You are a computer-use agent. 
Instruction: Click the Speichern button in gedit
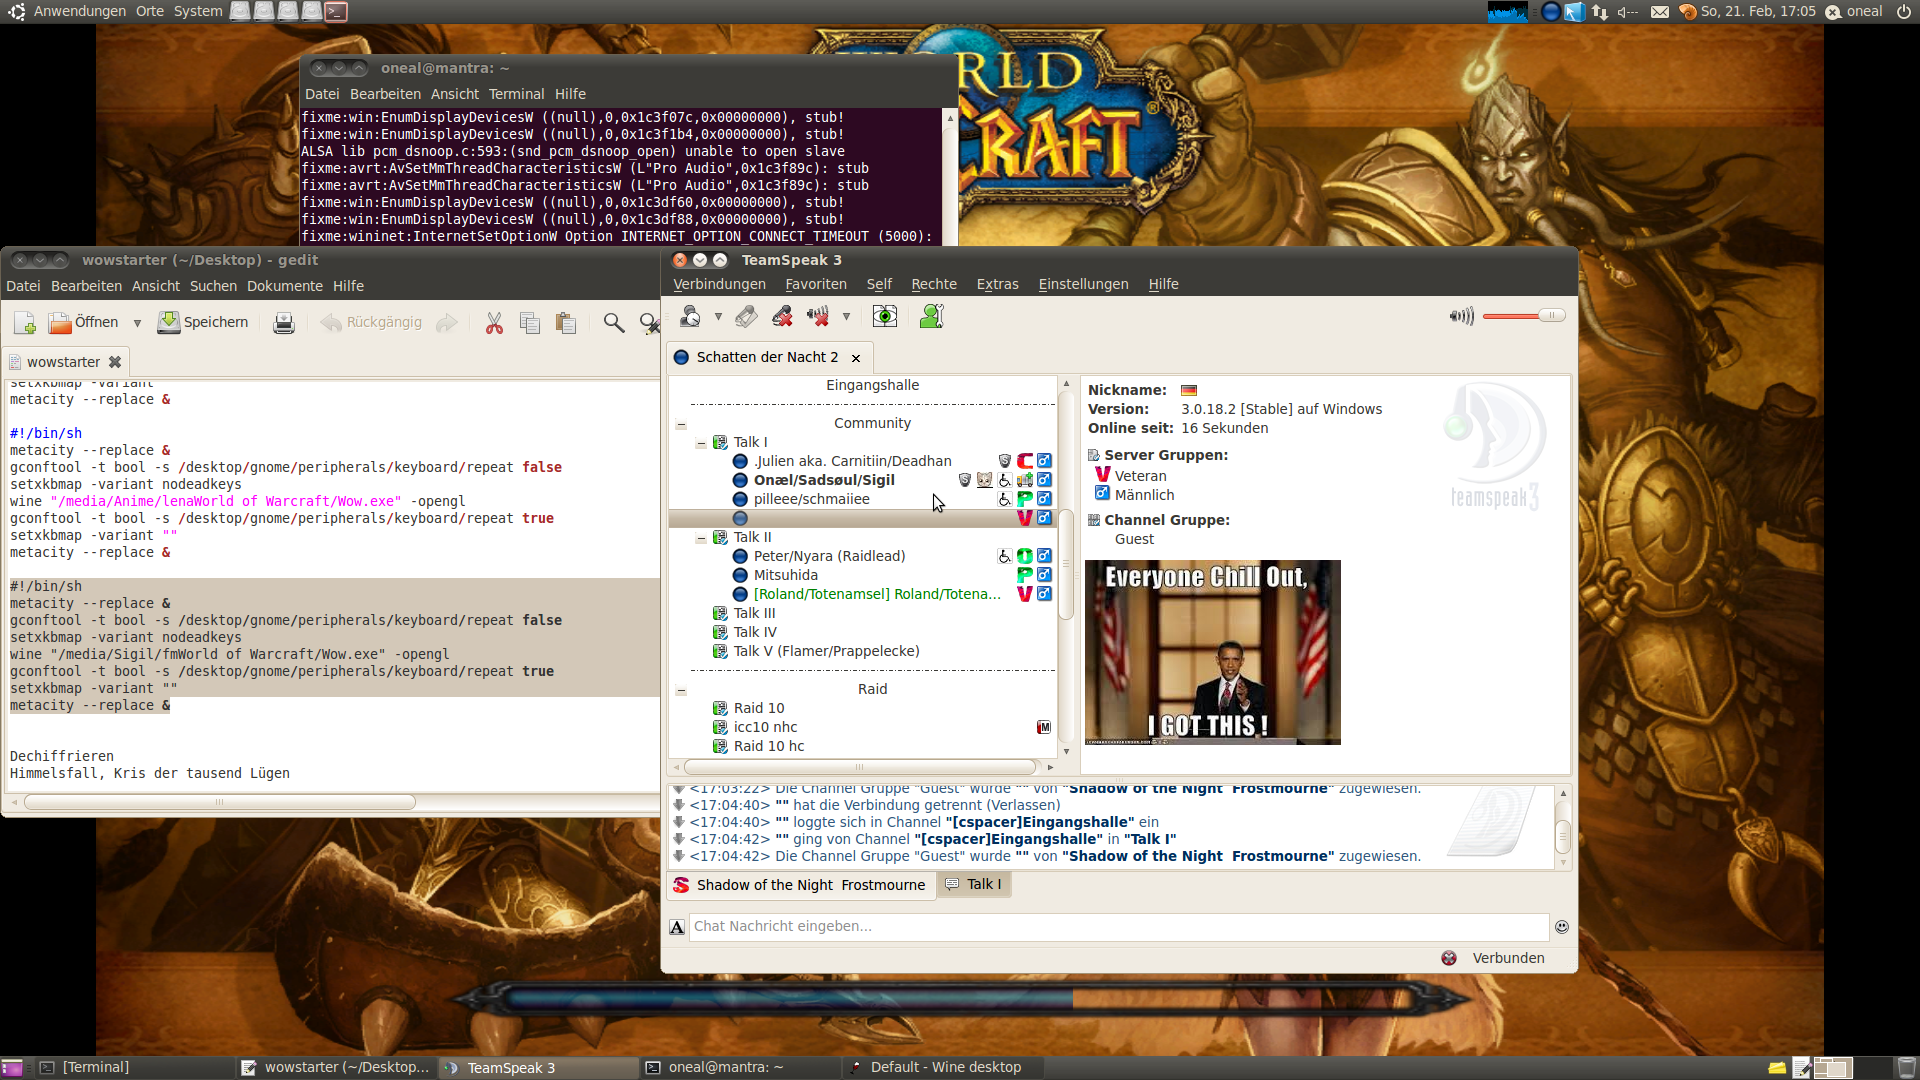tap(203, 323)
